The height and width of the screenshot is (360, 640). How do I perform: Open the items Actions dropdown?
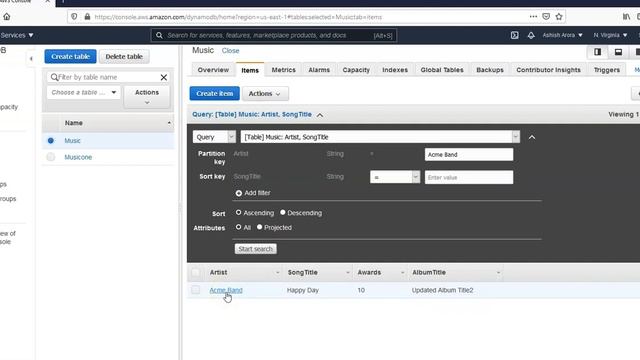pos(265,93)
